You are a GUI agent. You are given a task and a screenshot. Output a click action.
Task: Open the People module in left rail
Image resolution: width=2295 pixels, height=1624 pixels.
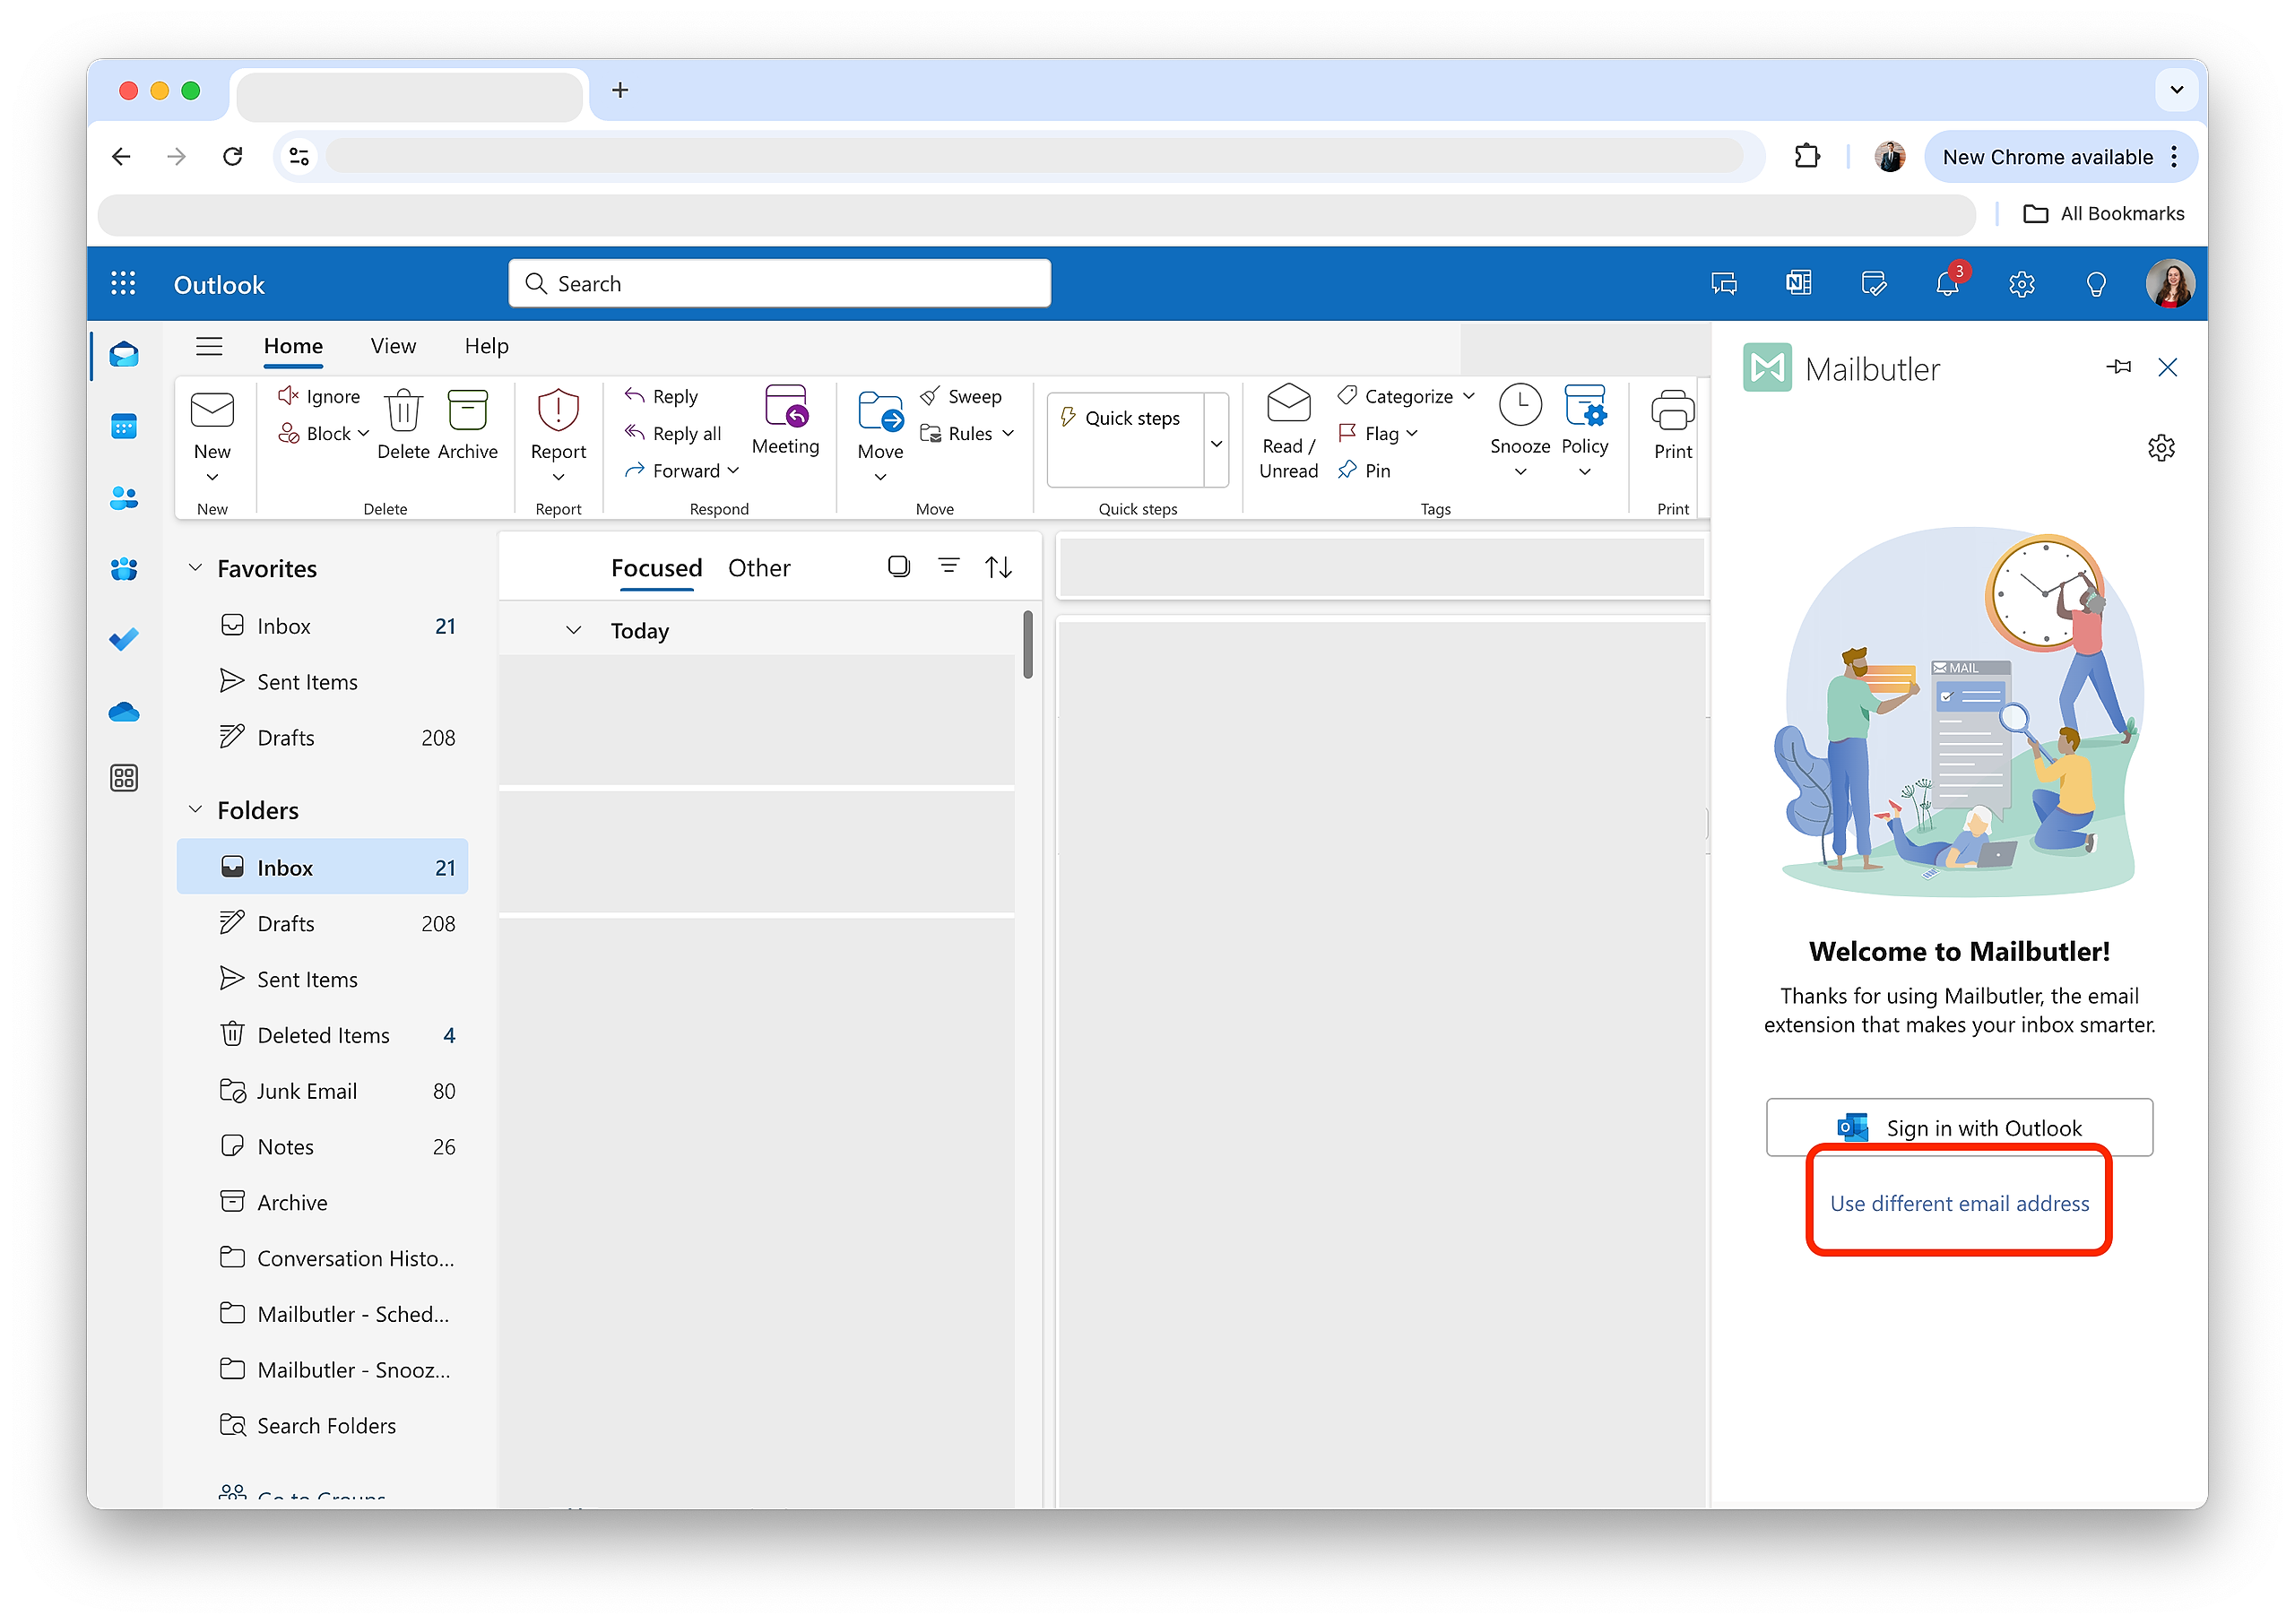(x=124, y=498)
